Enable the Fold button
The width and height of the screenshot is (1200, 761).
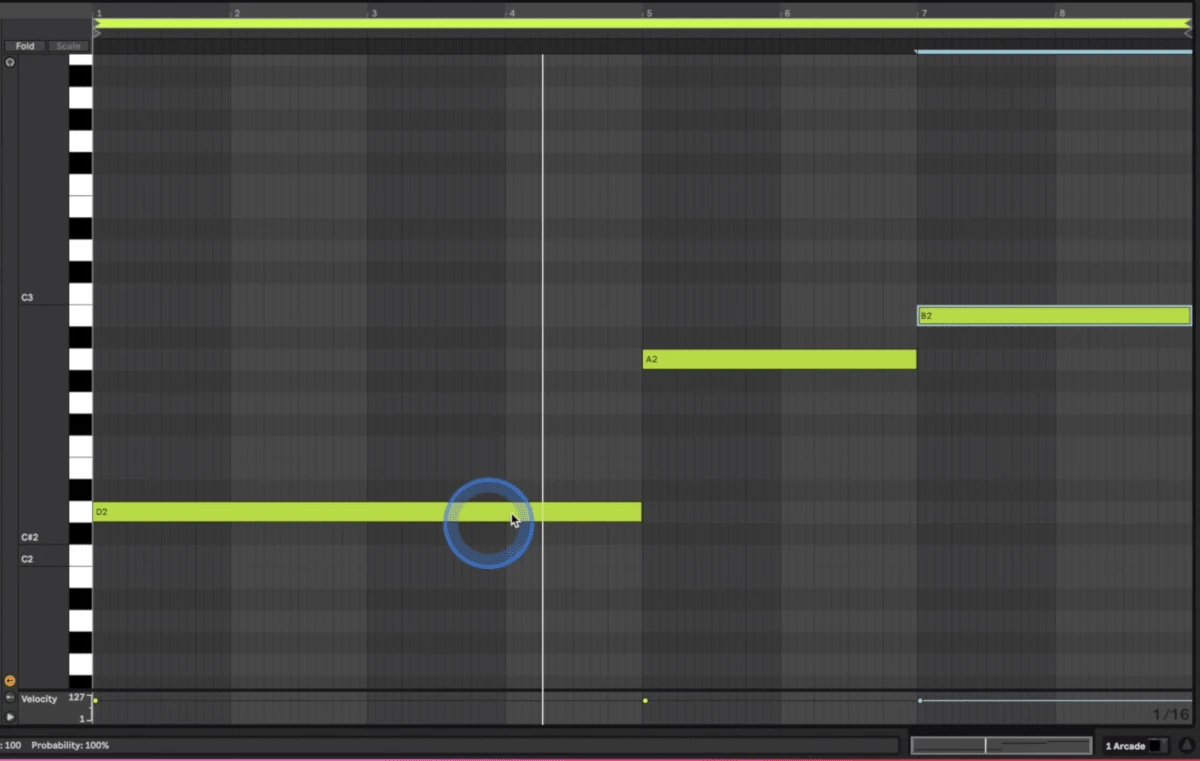pyautogui.click(x=25, y=46)
